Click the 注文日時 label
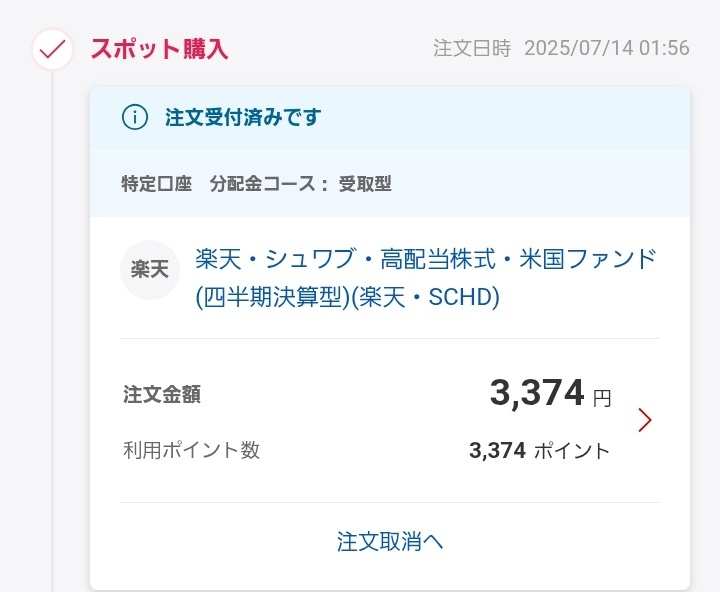Viewport: 720px width, 592px height. point(472,48)
